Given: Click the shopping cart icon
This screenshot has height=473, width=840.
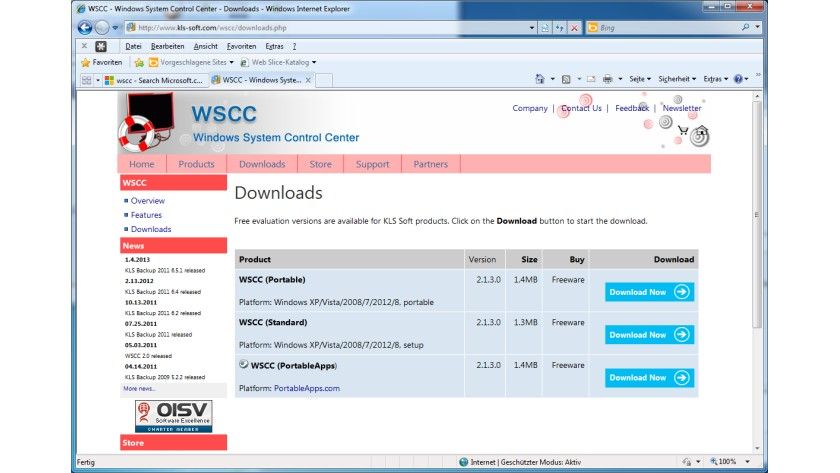Looking at the screenshot, I should pos(682,130).
